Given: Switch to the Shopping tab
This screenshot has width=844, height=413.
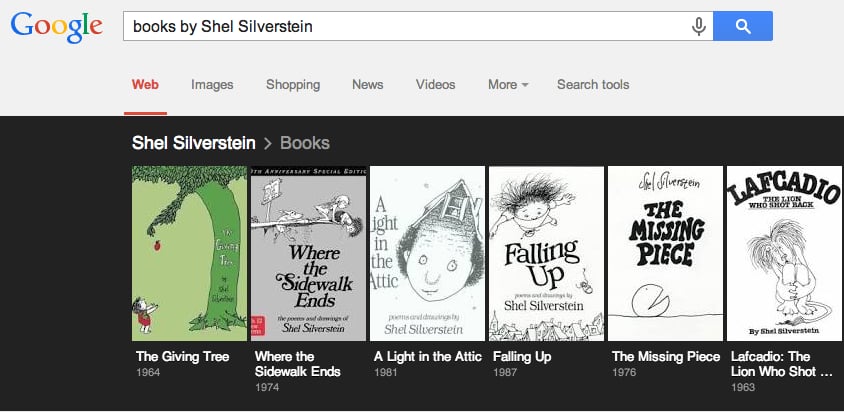Looking at the screenshot, I should coord(293,85).
